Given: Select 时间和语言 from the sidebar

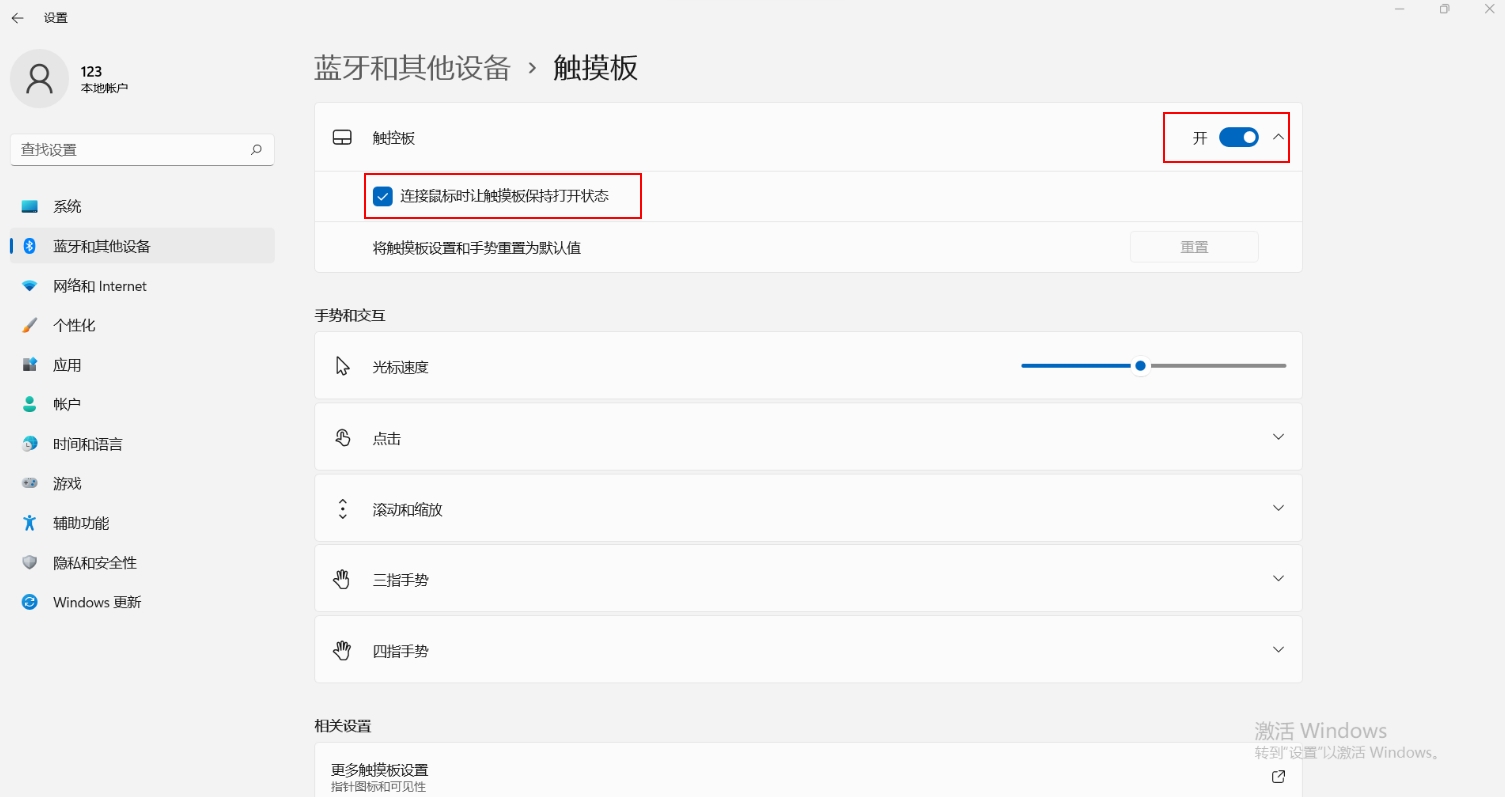Looking at the screenshot, I should click(x=88, y=444).
